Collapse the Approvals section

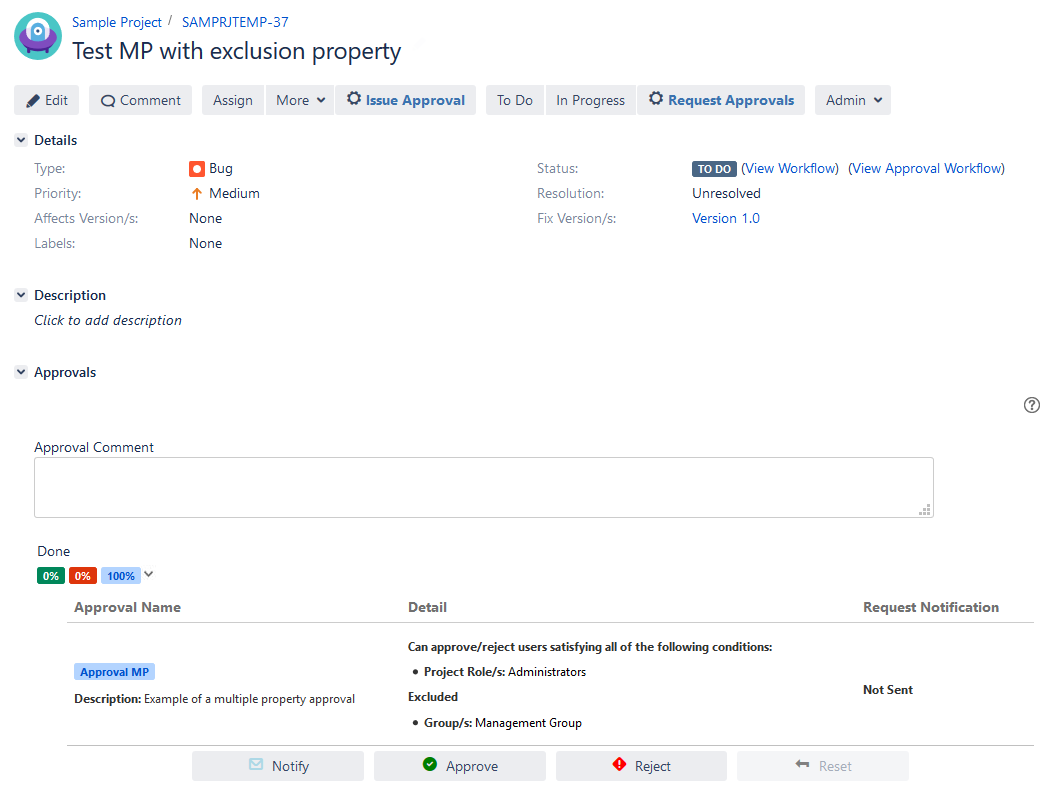[21, 373]
